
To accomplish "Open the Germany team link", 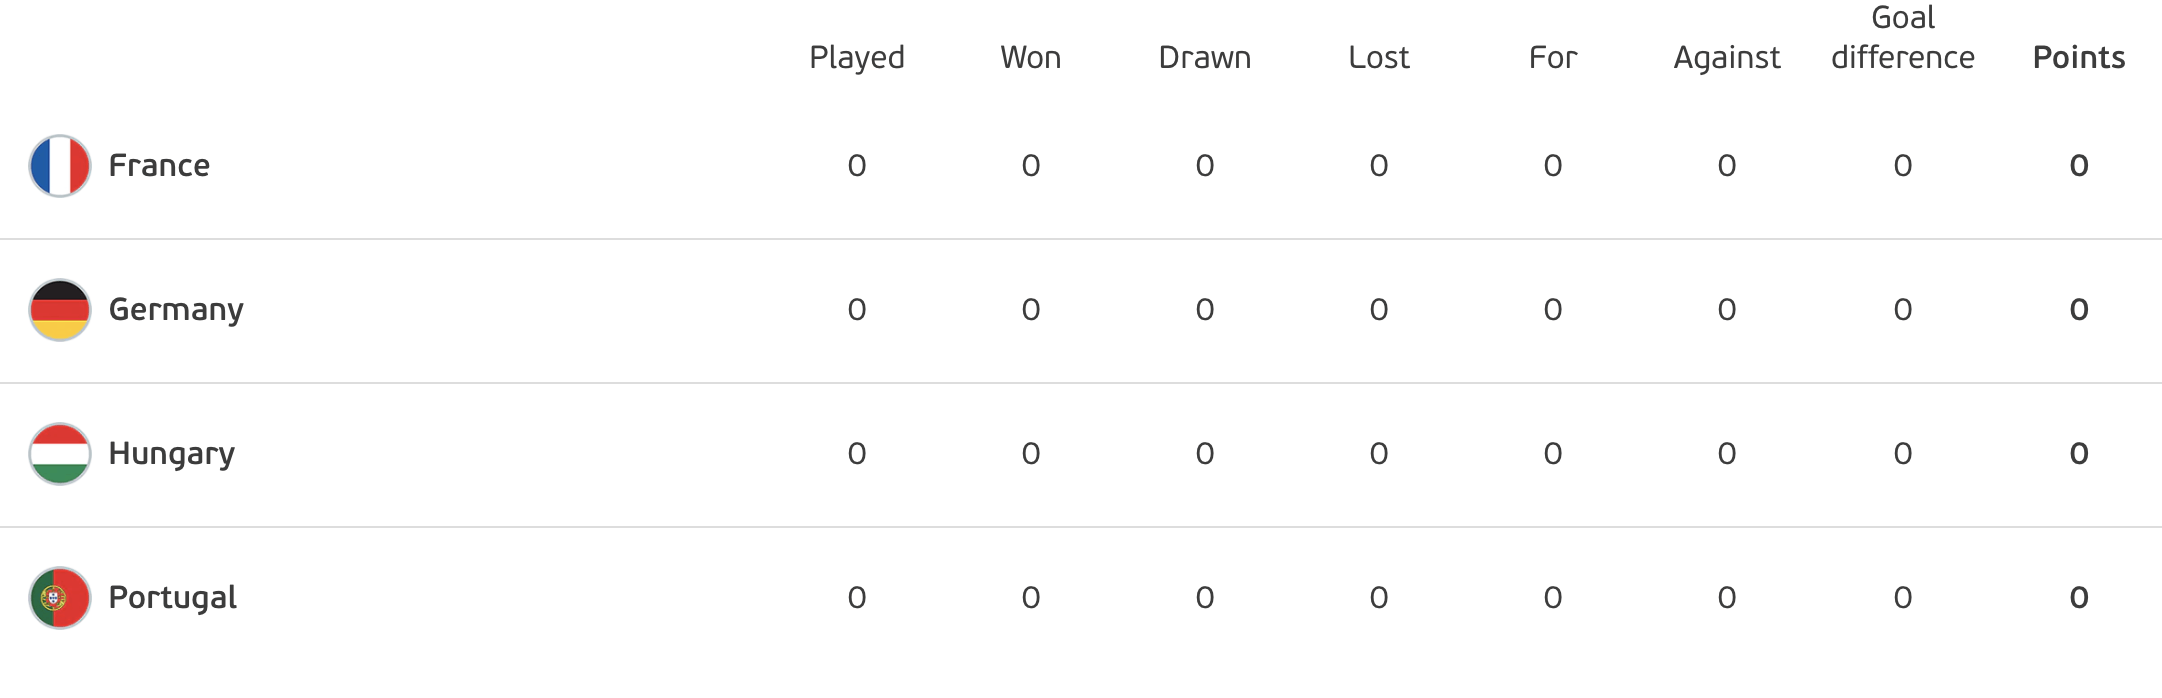I will (176, 310).
